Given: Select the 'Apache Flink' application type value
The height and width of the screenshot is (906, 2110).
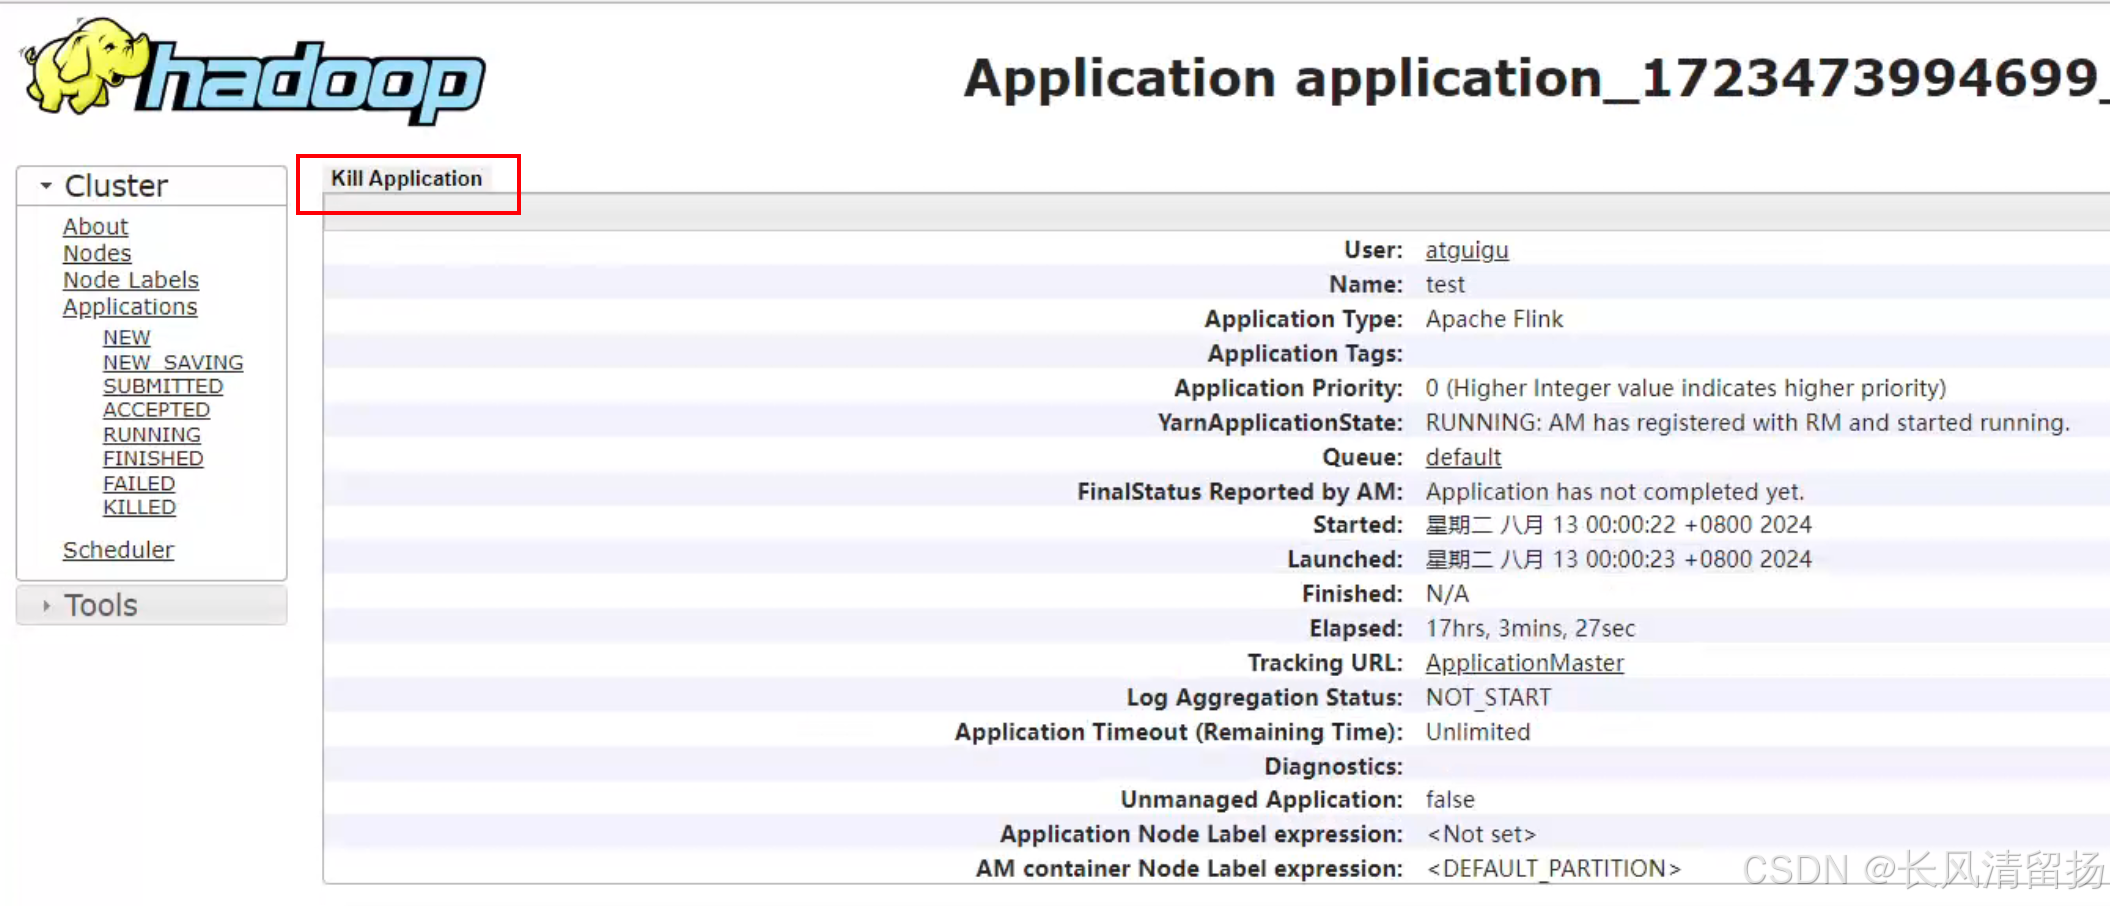Looking at the screenshot, I should [x=1494, y=320].
